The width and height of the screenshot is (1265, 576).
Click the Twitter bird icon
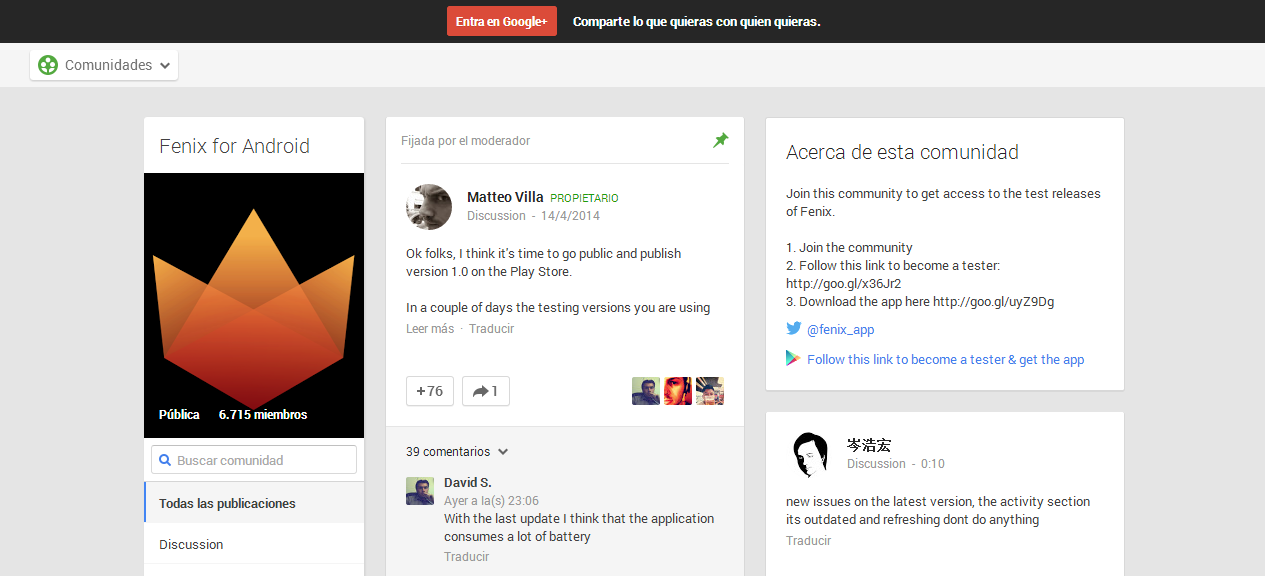pos(794,328)
